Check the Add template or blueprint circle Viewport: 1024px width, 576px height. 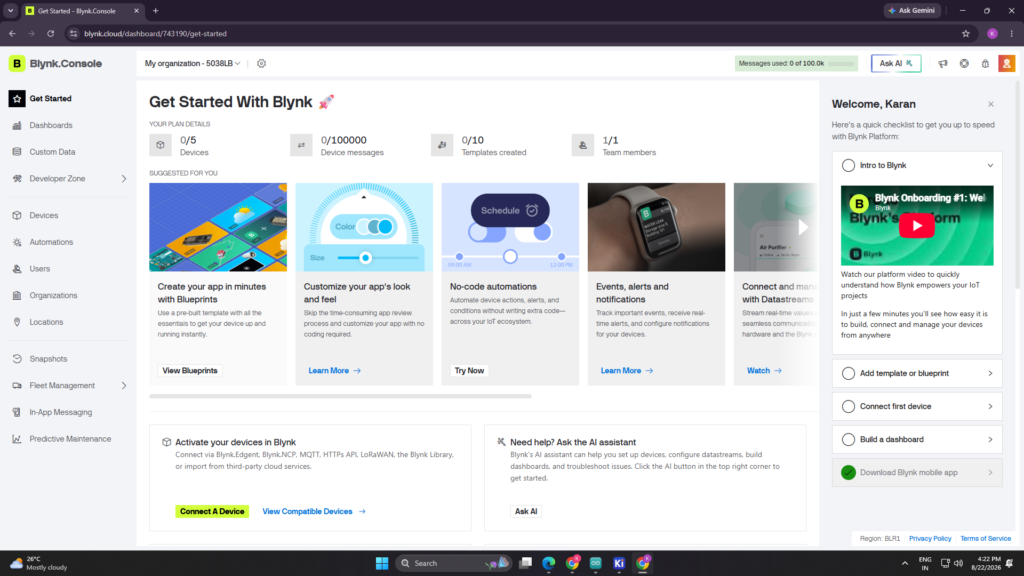[x=848, y=374]
